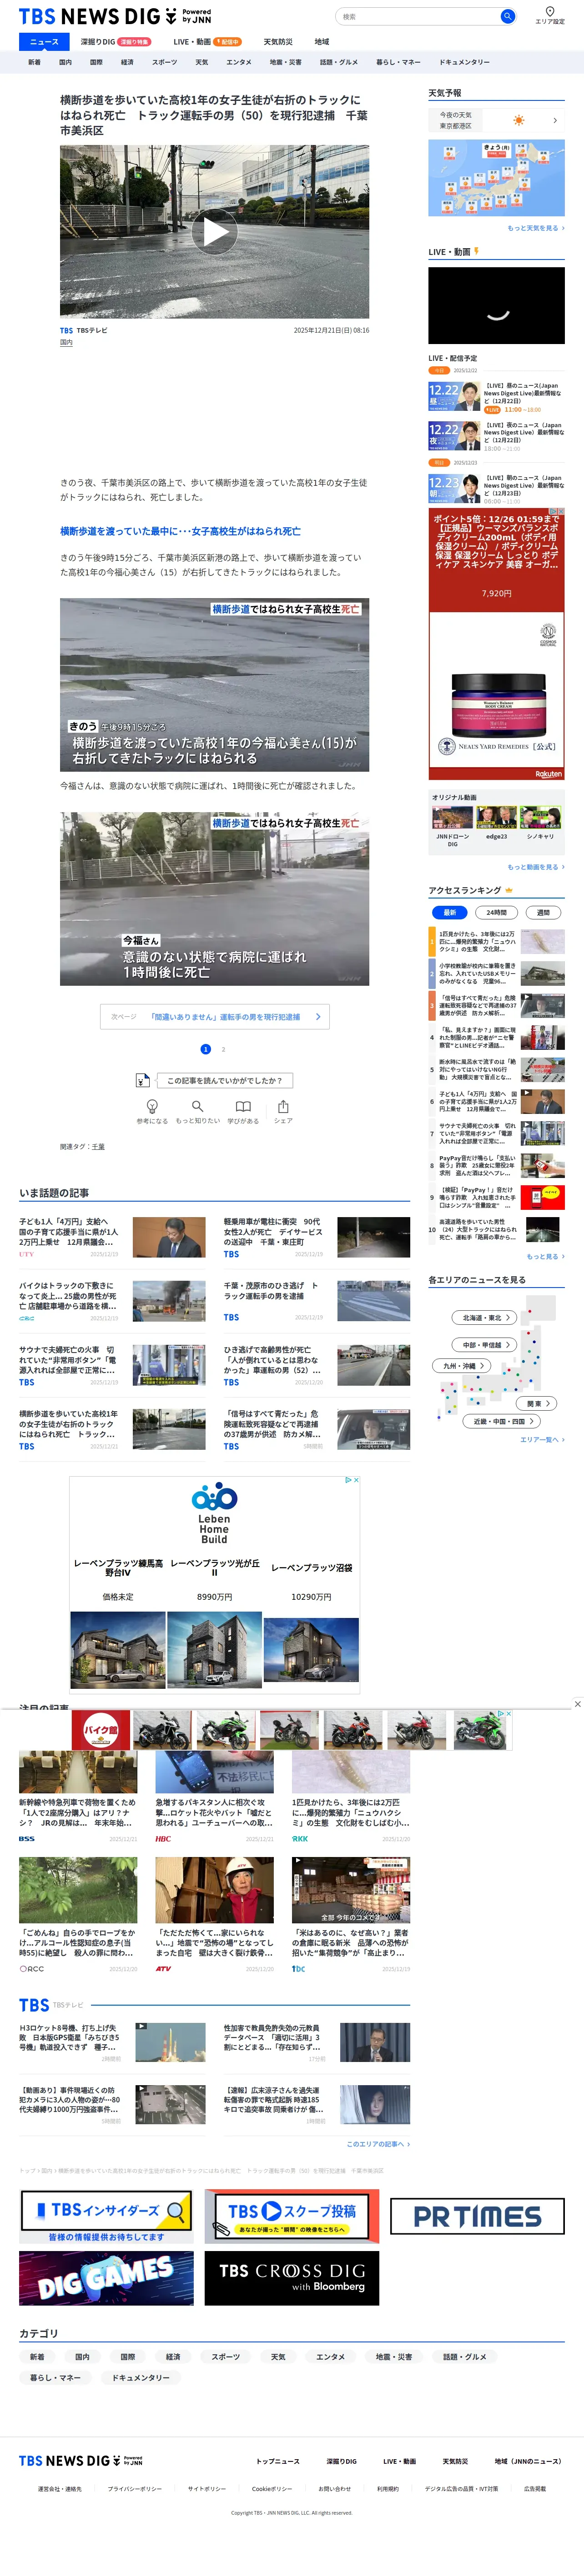Click the 国内 category link below video
The image size is (584, 2576).
(66, 343)
